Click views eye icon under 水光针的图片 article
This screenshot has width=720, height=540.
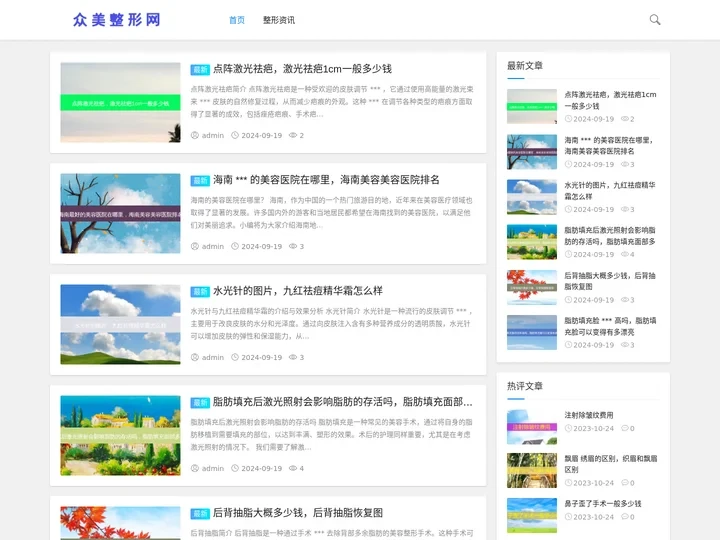click(293, 357)
